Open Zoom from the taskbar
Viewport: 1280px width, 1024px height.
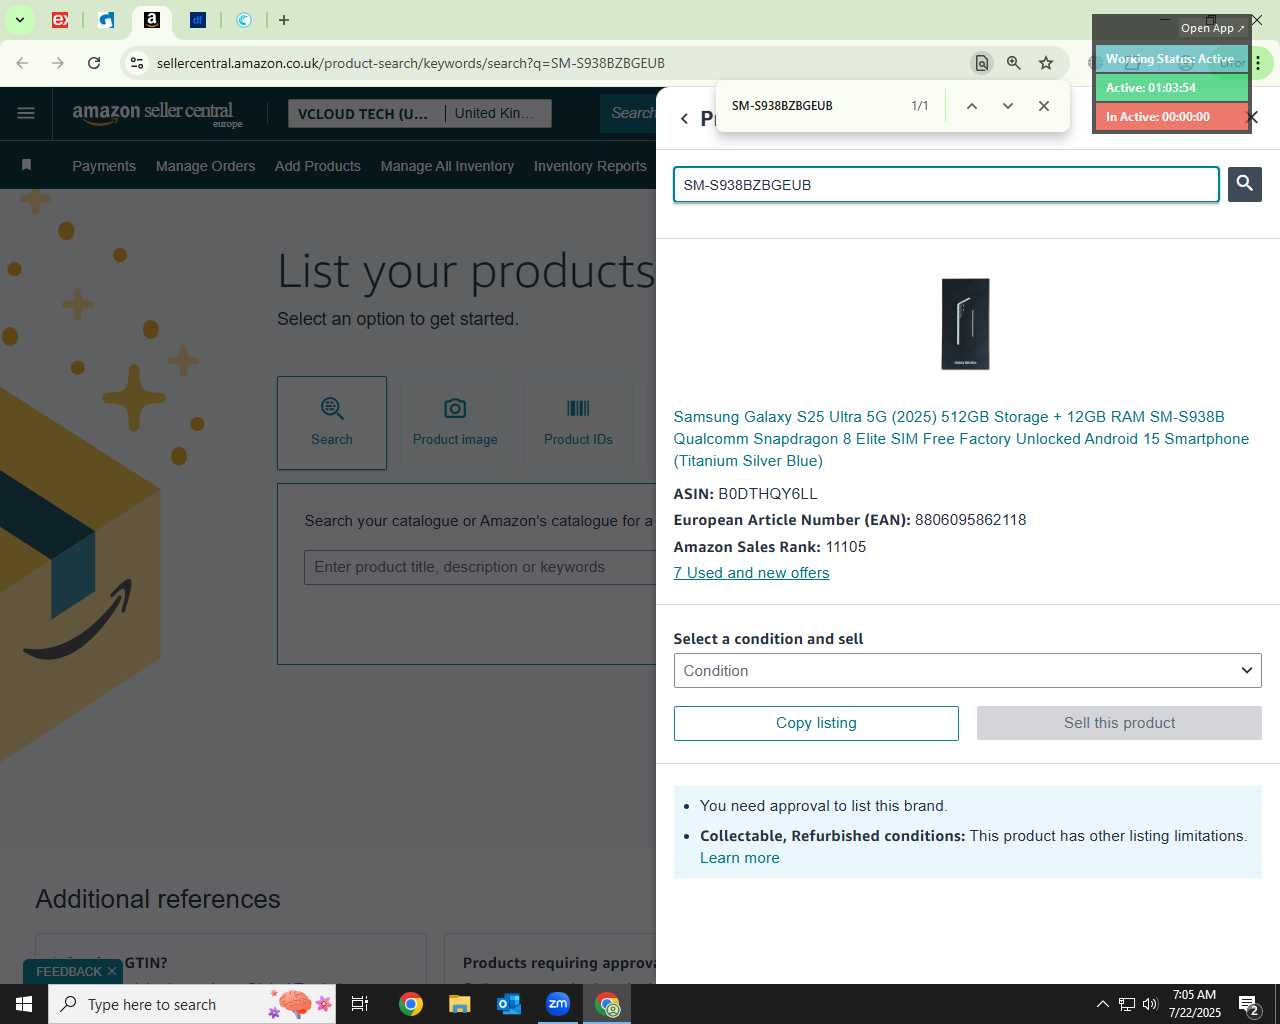(x=558, y=1004)
